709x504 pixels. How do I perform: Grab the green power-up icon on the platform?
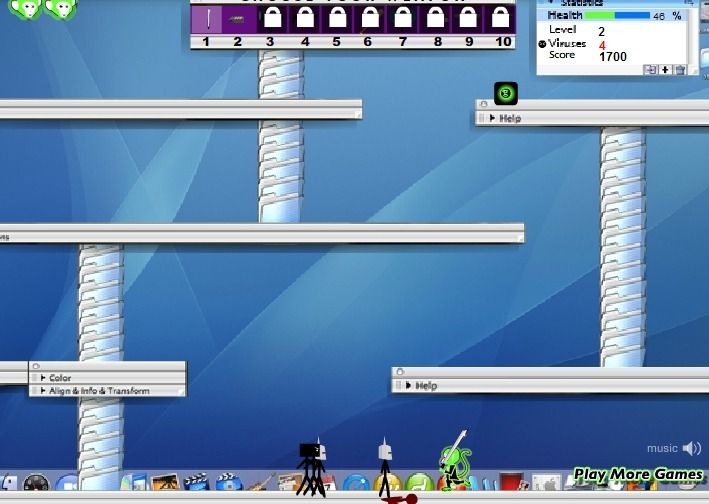(506, 94)
